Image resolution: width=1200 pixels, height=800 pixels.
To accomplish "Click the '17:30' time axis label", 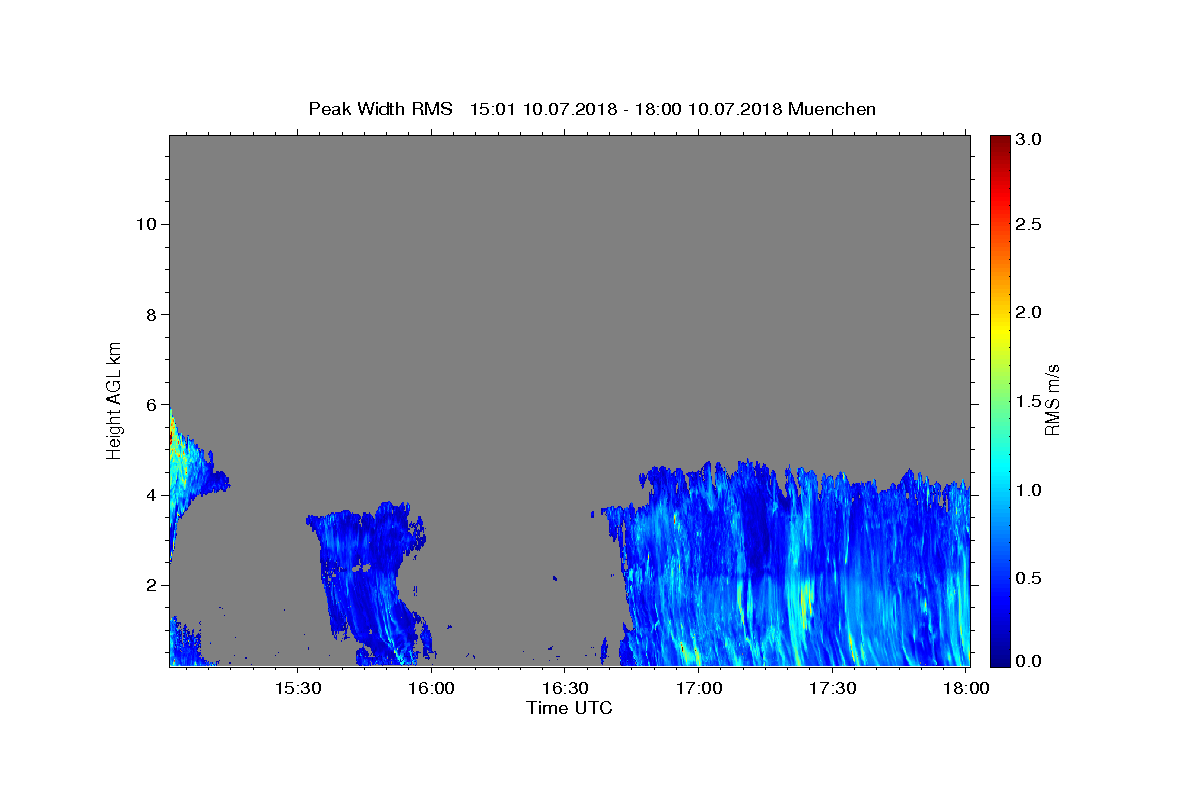I will pyautogui.click(x=833, y=688).
